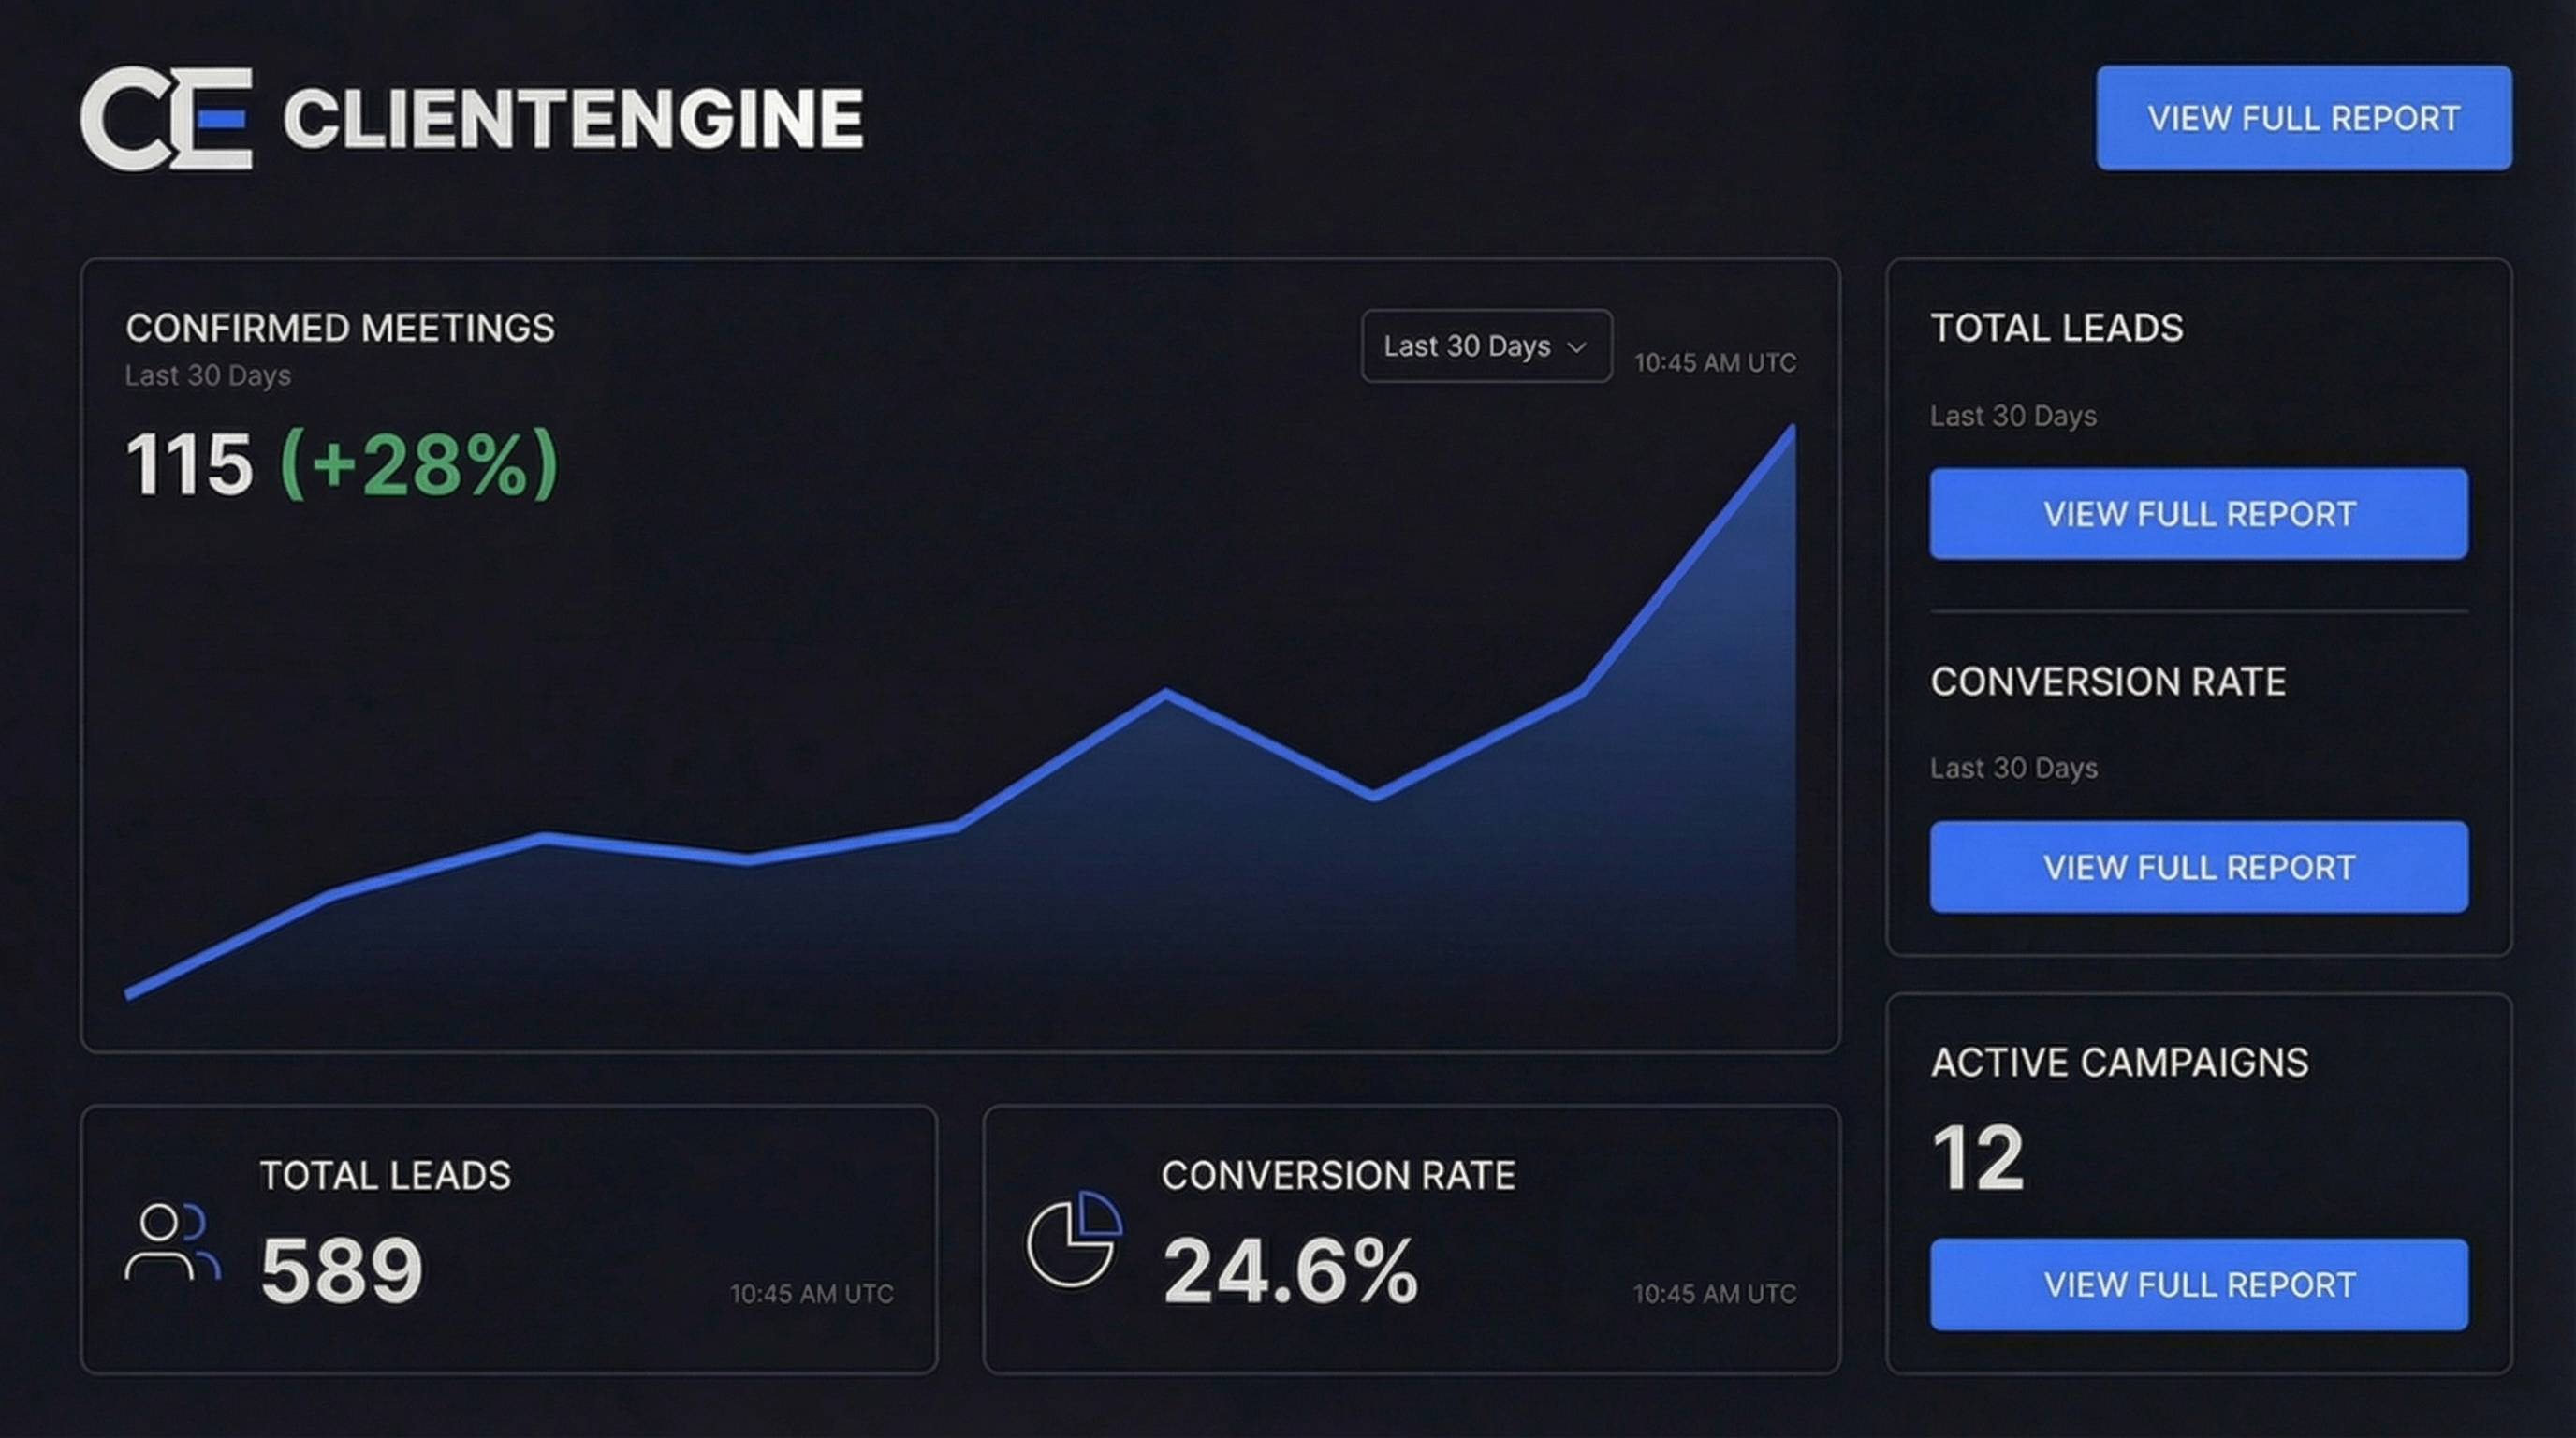Click the Confirmed Meetings heading

pyautogui.click(x=340, y=328)
